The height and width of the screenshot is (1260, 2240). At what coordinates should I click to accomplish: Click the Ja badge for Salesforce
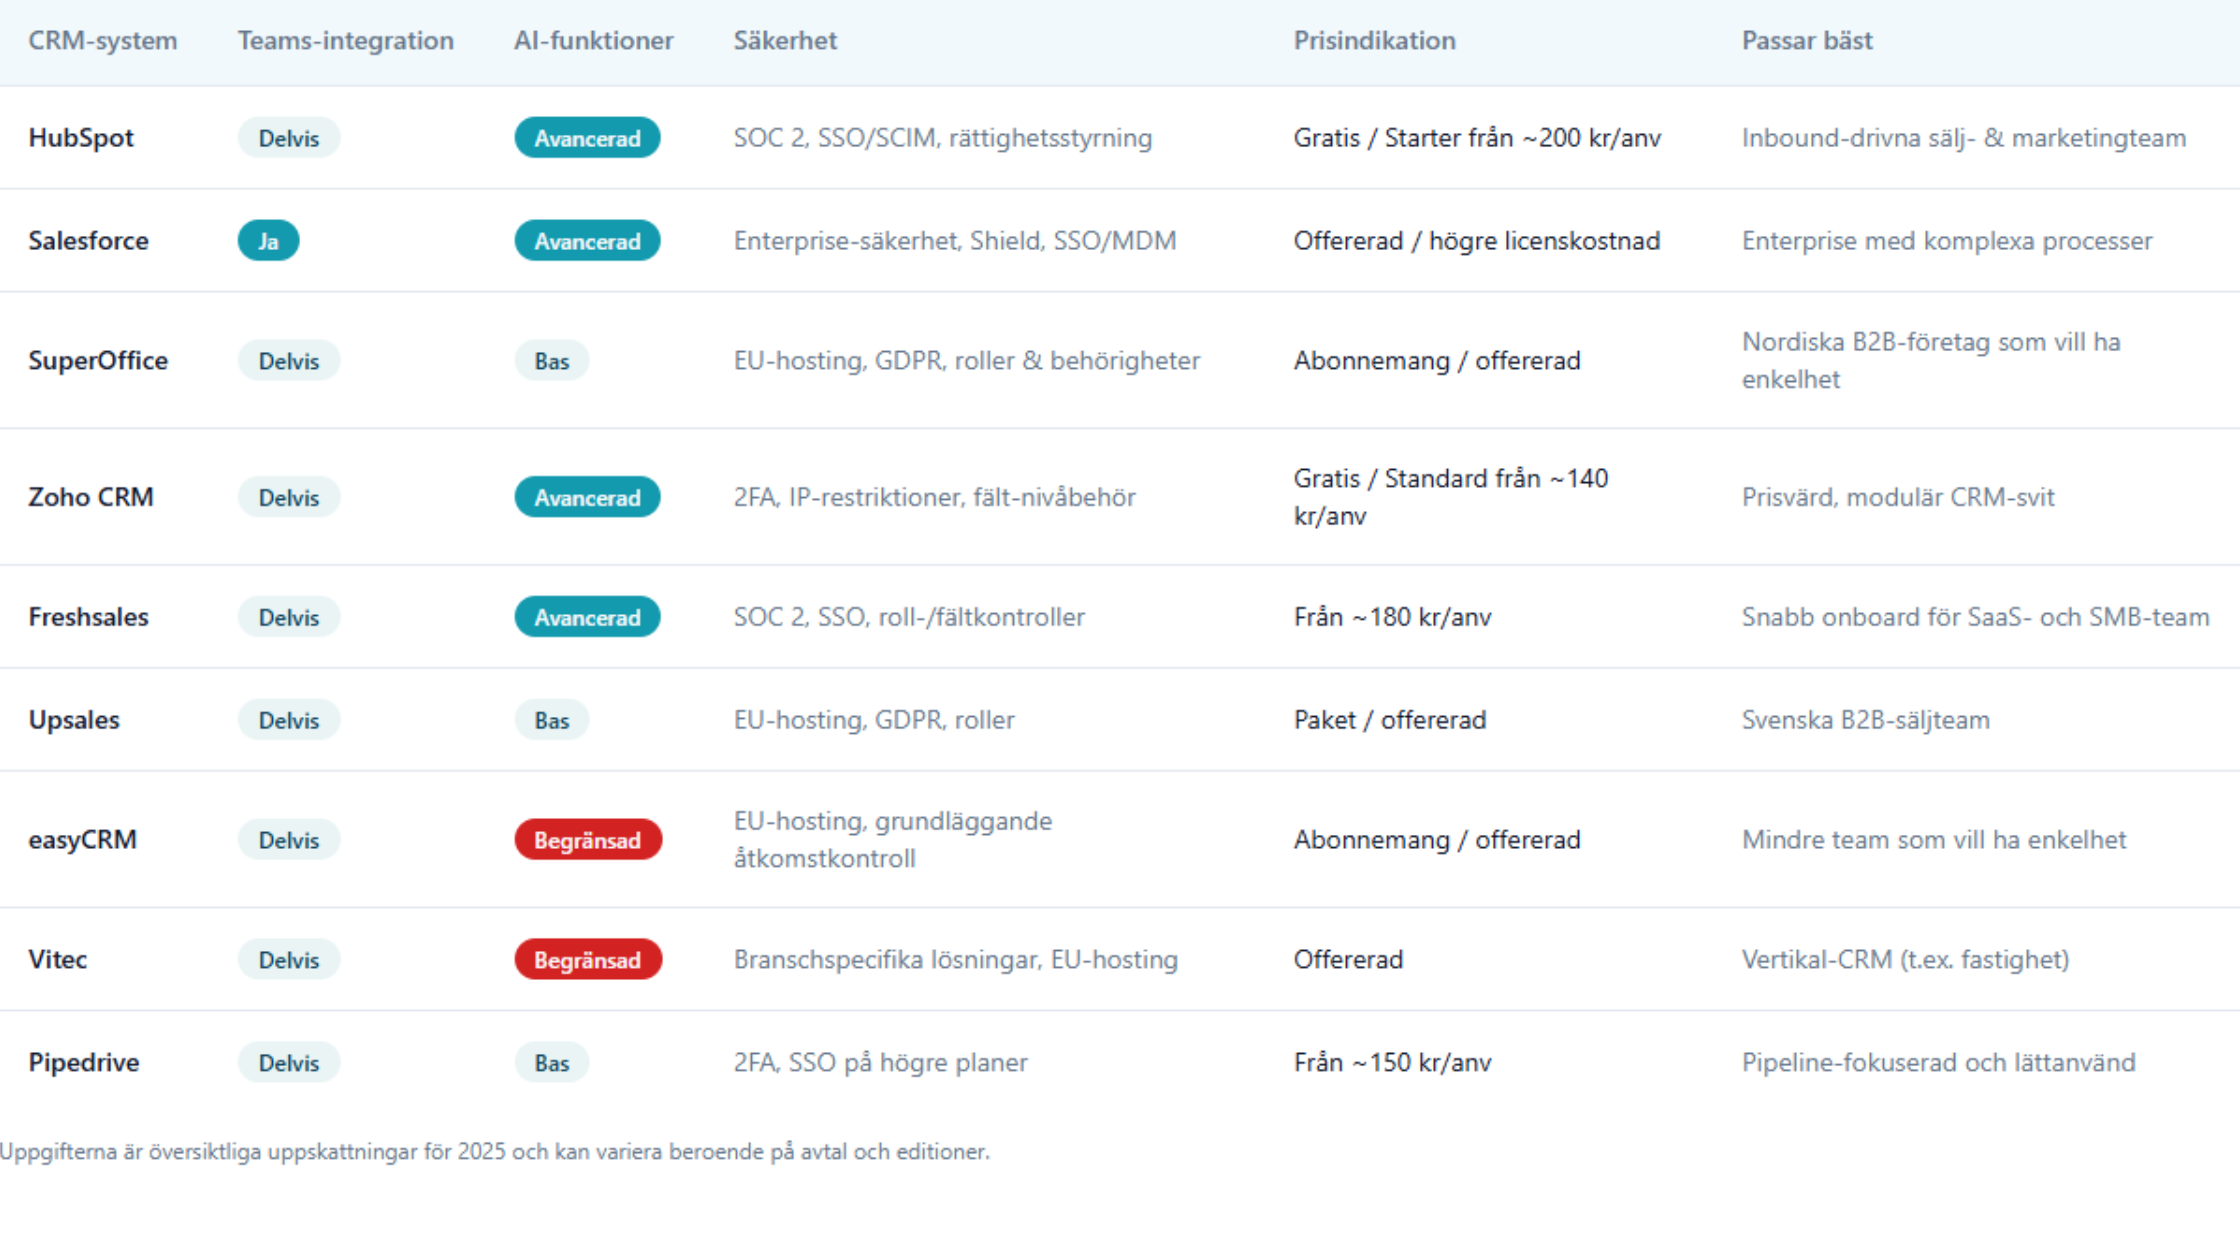coord(268,241)
